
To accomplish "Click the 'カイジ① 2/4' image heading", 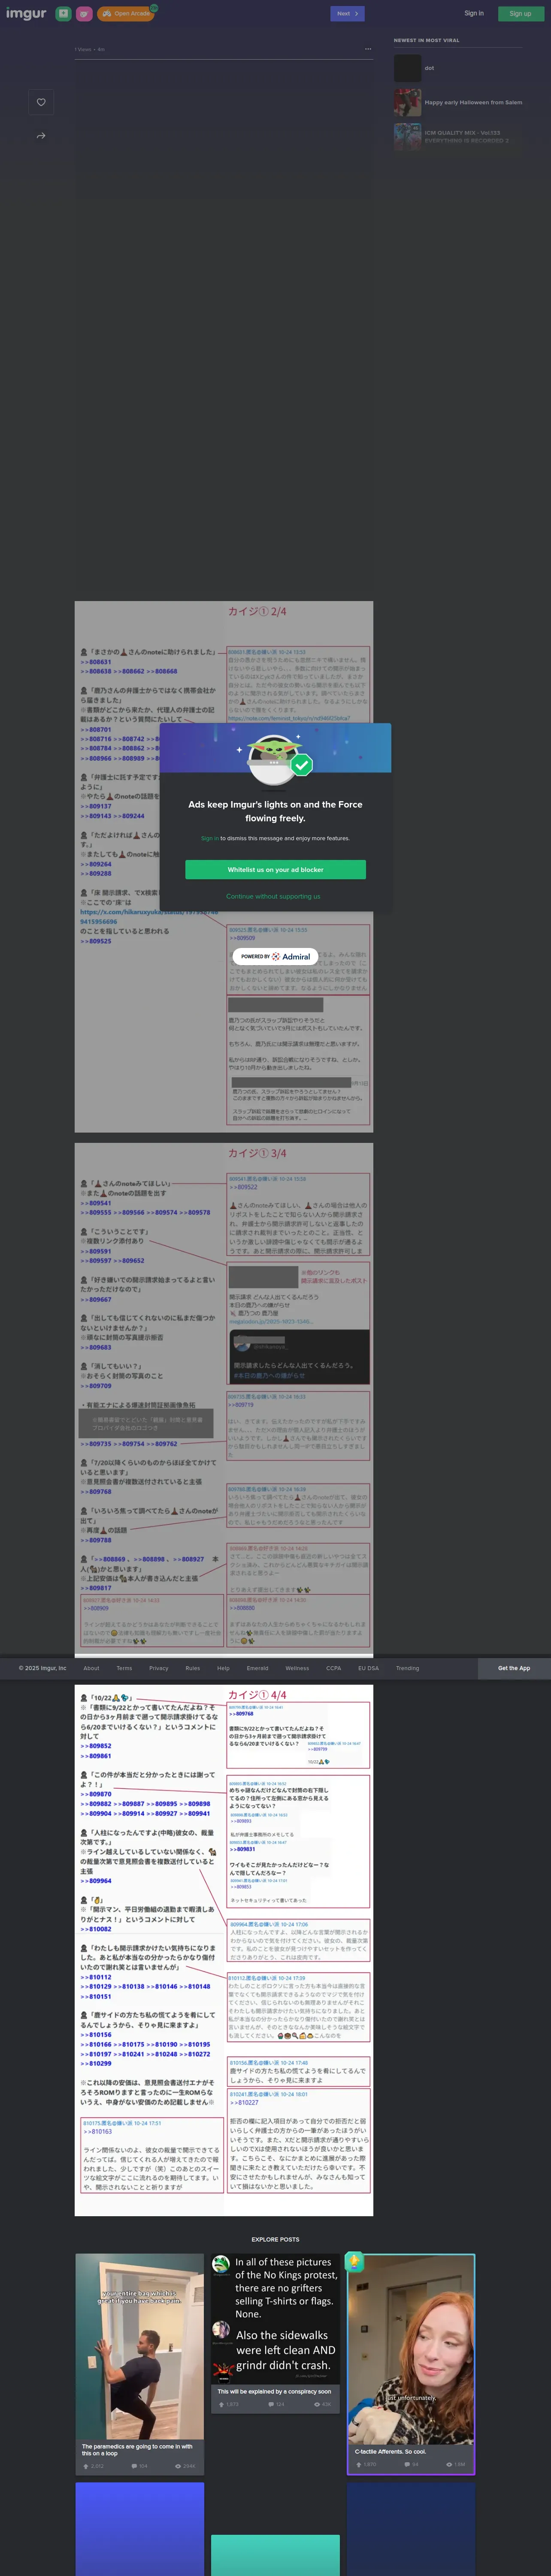I will point(257,611).
